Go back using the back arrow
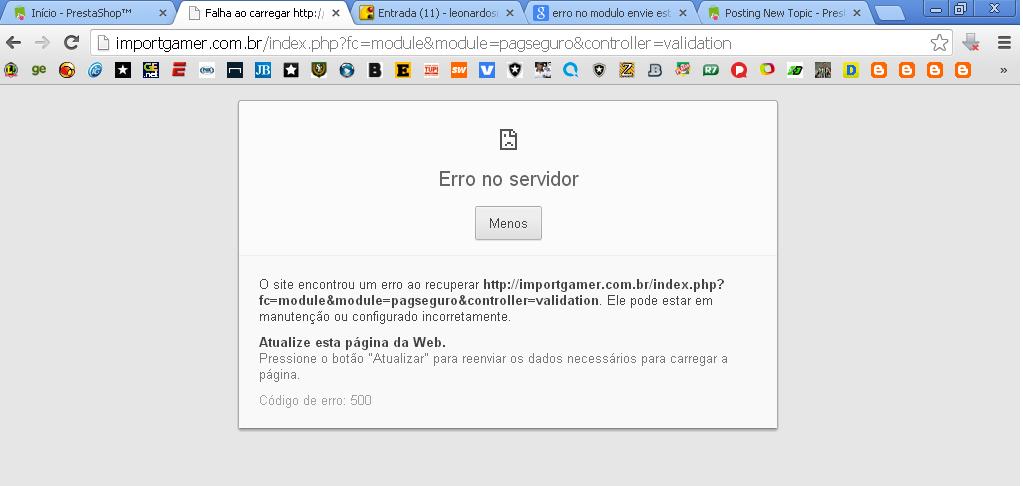1023x486 pixels. pos(13,43)
